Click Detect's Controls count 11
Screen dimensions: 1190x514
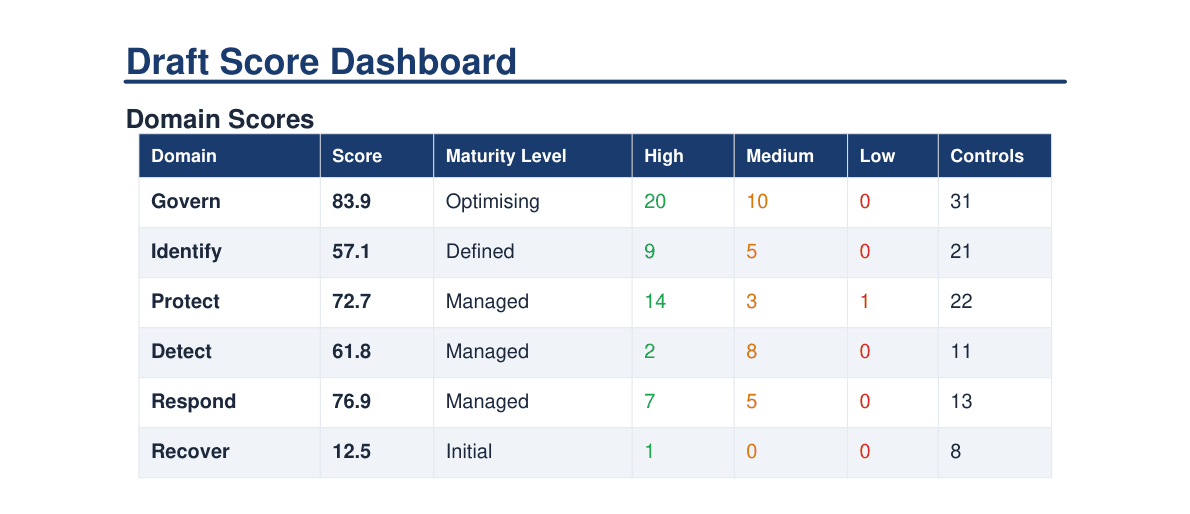pos(961,352)
